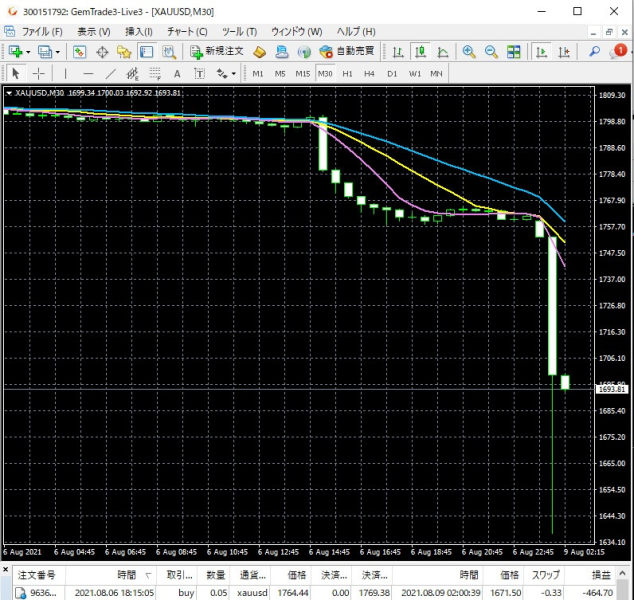Open the ヘルプ (H) menu
This screenshot has height=600, width=634.
click(356, 32)
